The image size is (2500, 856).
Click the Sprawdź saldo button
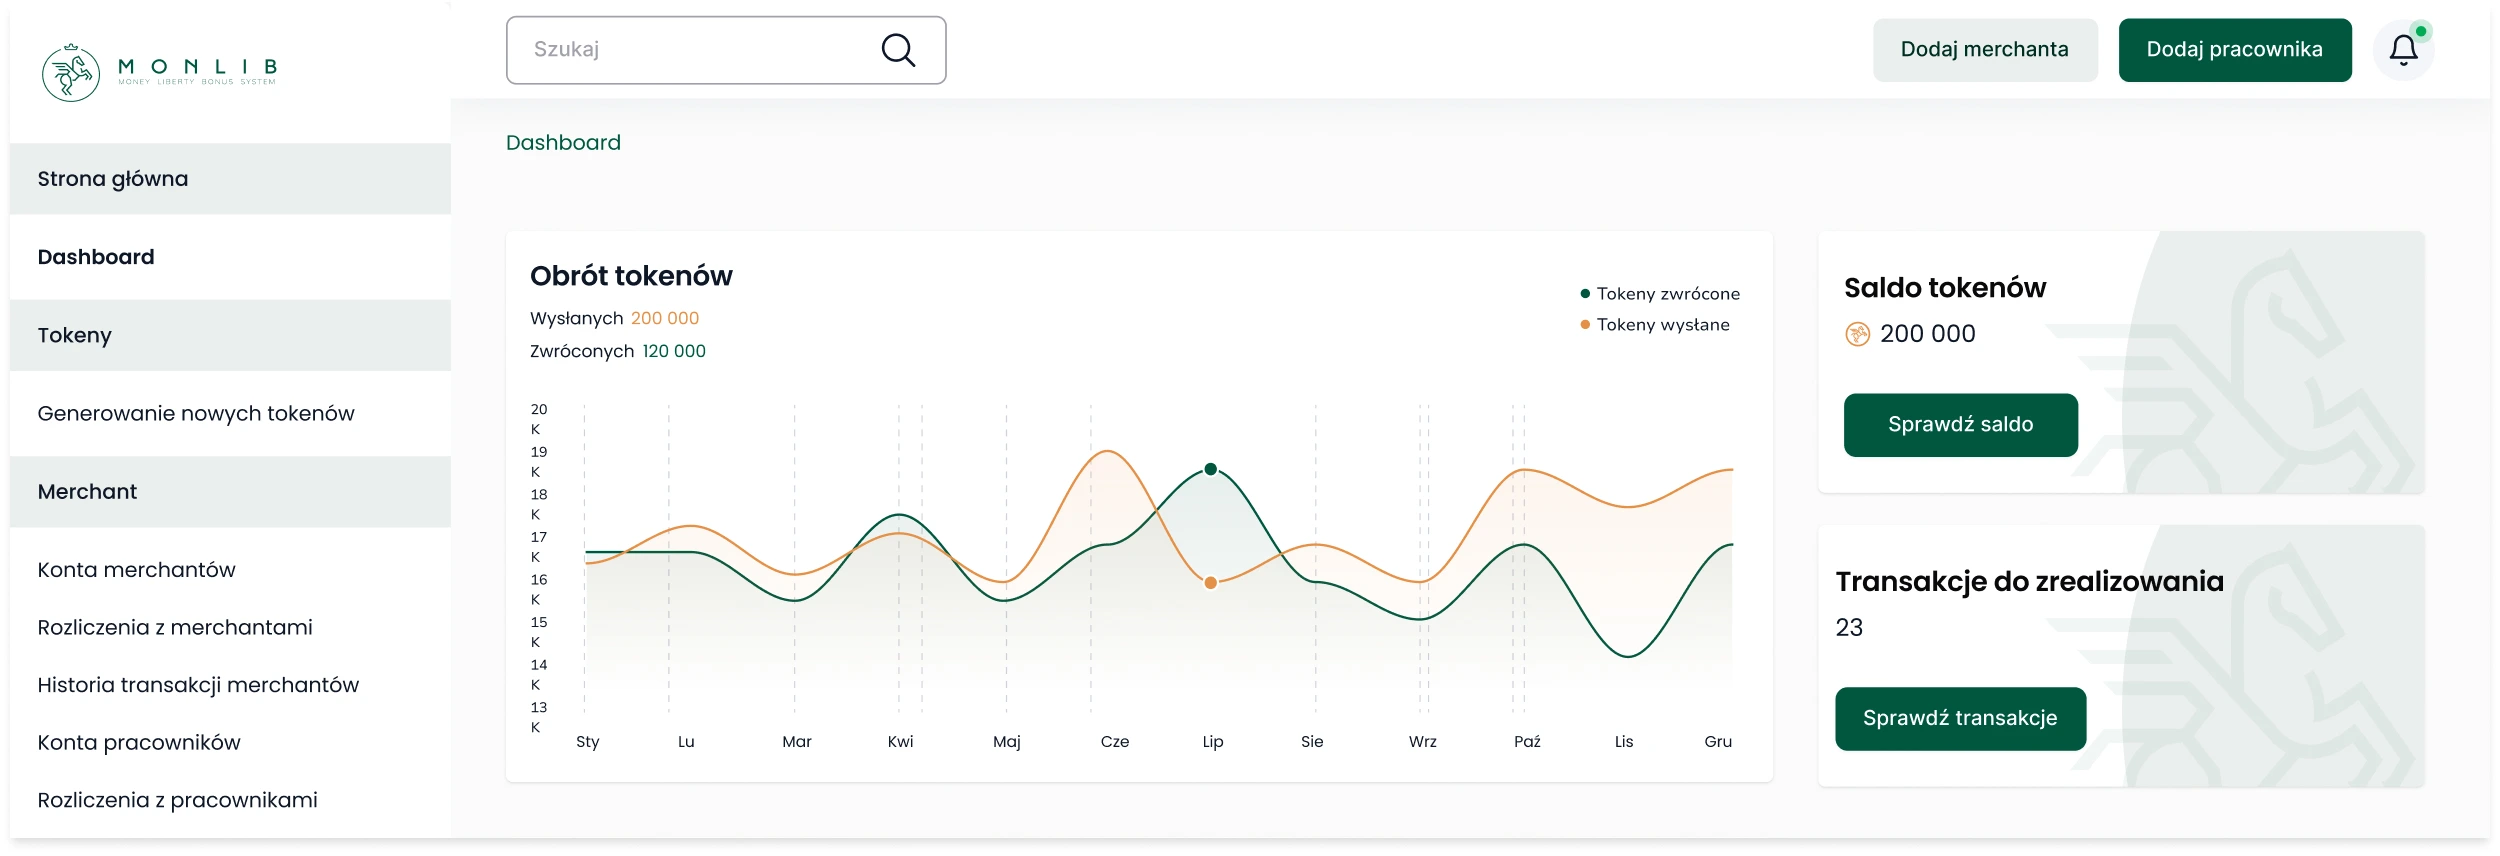tap(1960, 425)
